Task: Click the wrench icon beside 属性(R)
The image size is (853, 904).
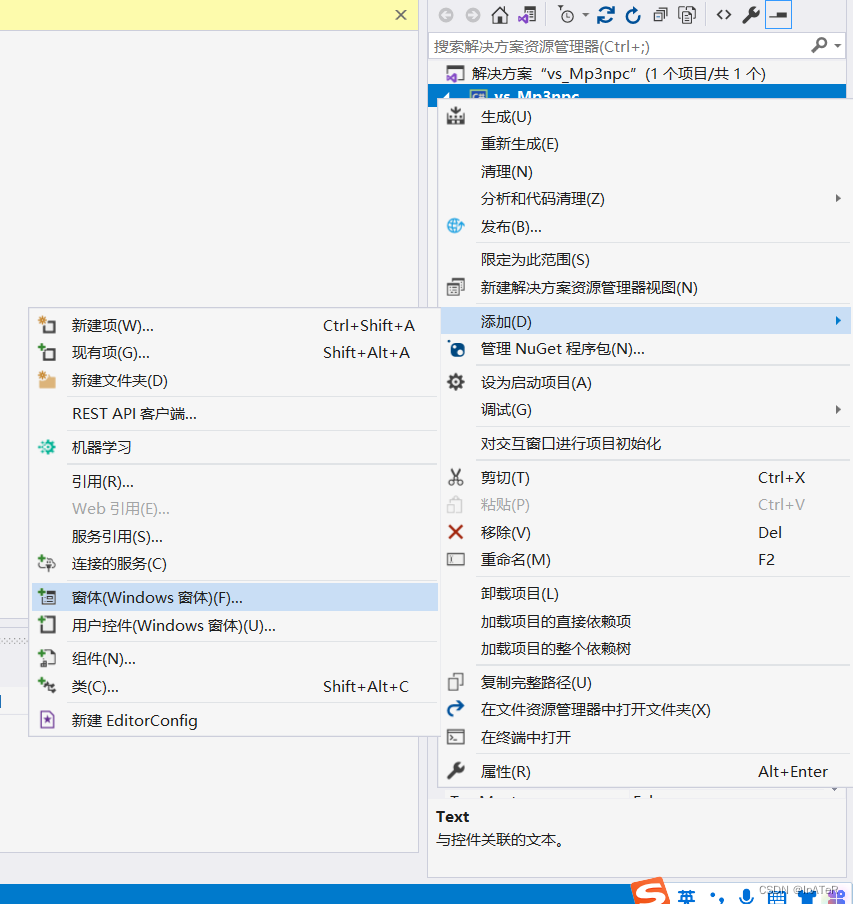Action: 456,771
